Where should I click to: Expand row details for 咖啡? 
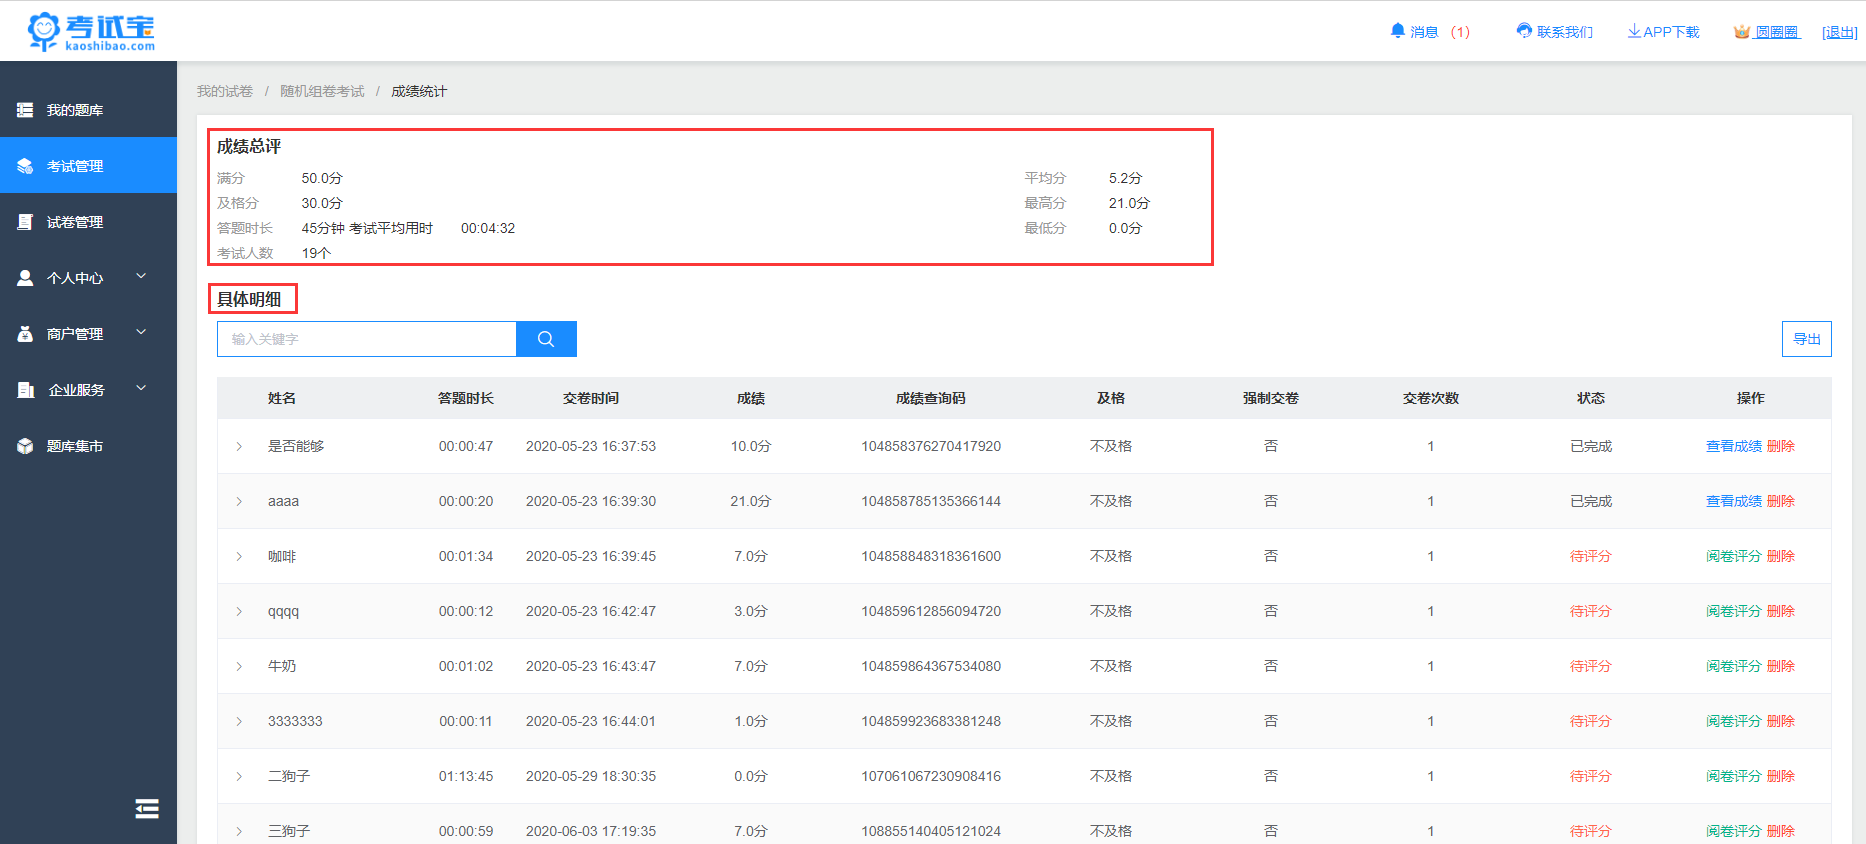(x=239, y=556)
